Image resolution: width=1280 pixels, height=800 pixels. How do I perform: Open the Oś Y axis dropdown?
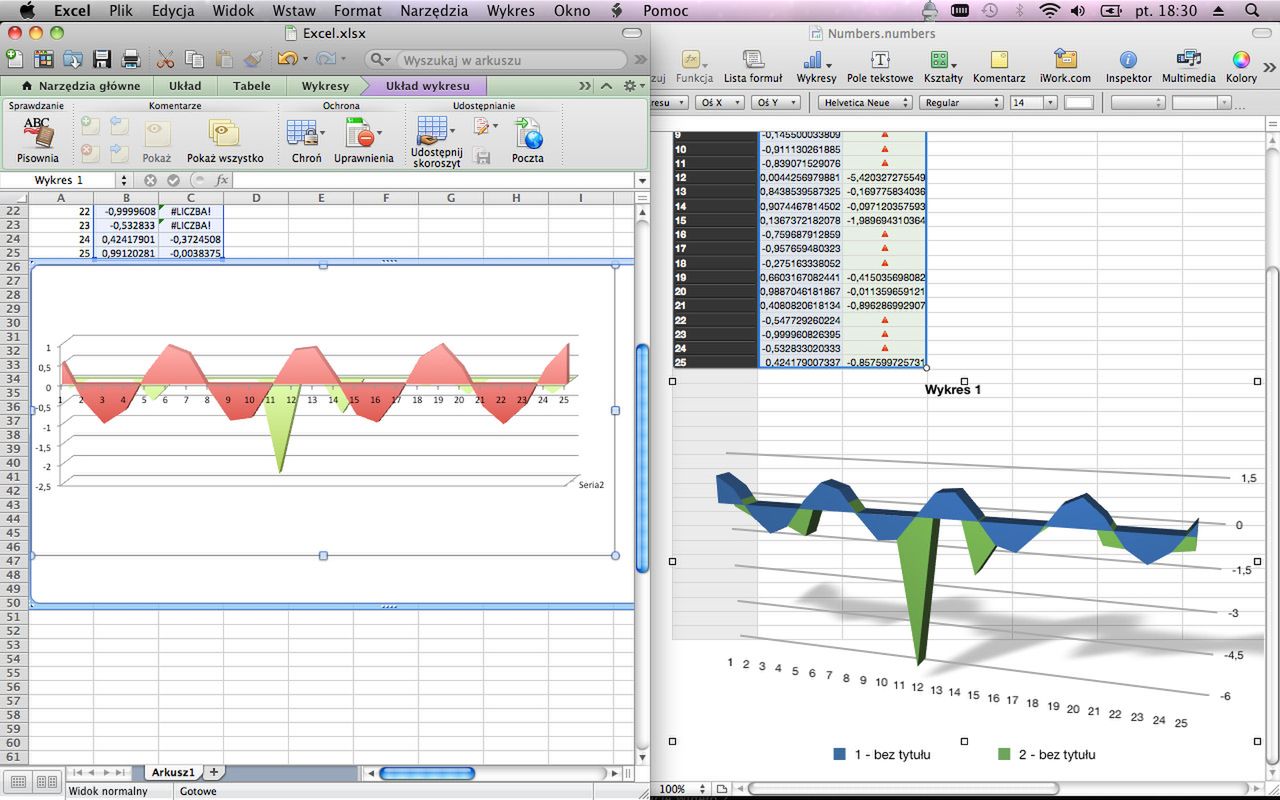(x=776, y=102)
